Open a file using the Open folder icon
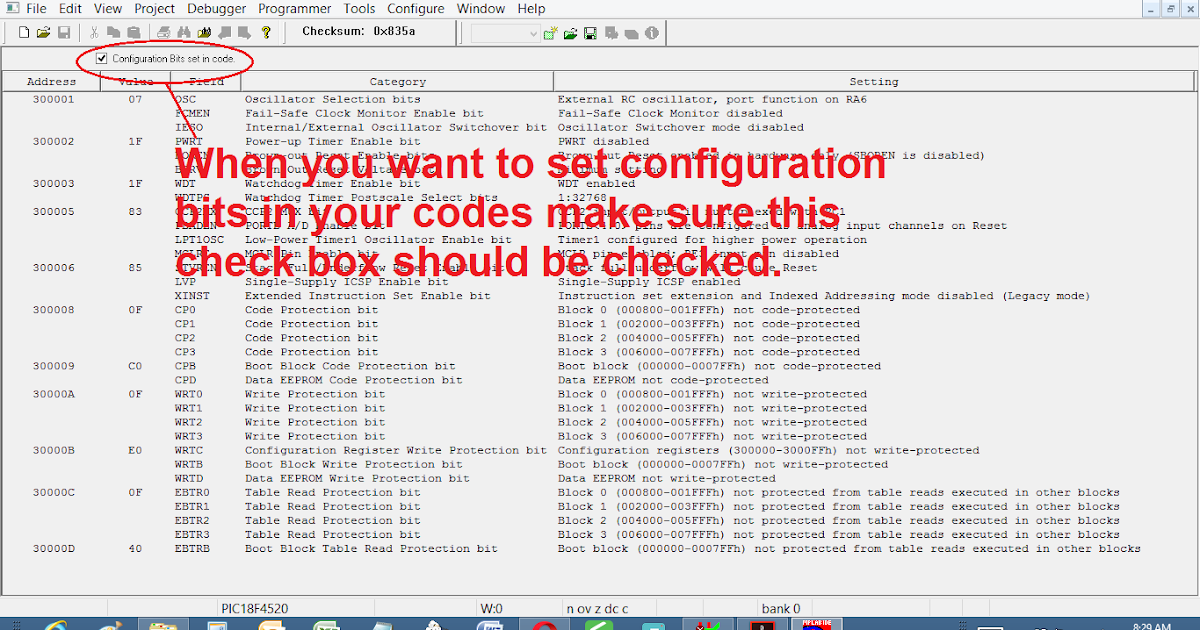 click(x=44, y=32)
